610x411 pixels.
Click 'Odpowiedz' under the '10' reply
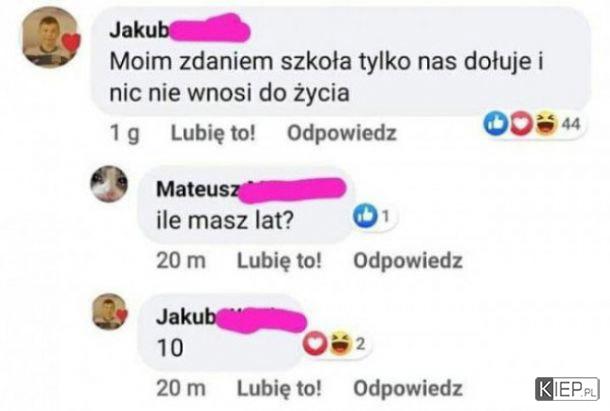pyautogui.click(x=408, y=388)
